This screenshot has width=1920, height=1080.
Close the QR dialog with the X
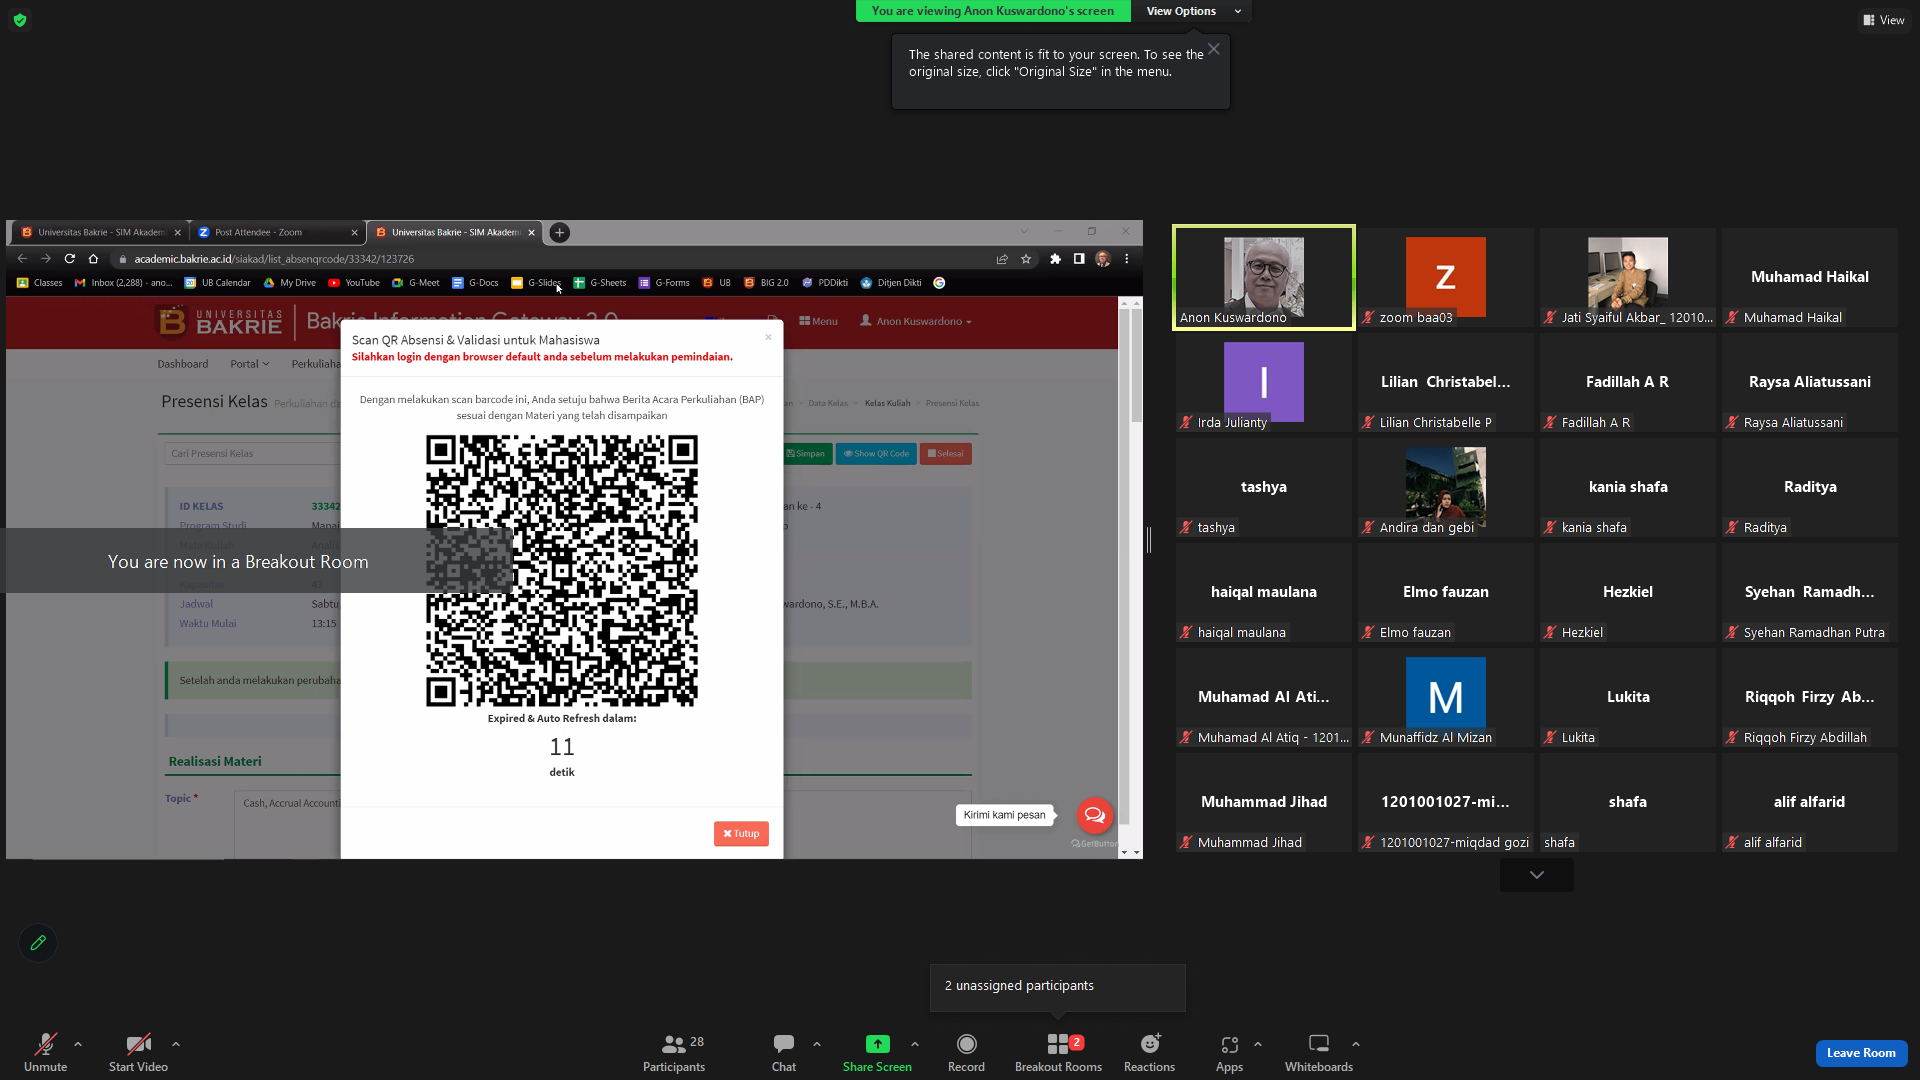[x=768, y=337]
